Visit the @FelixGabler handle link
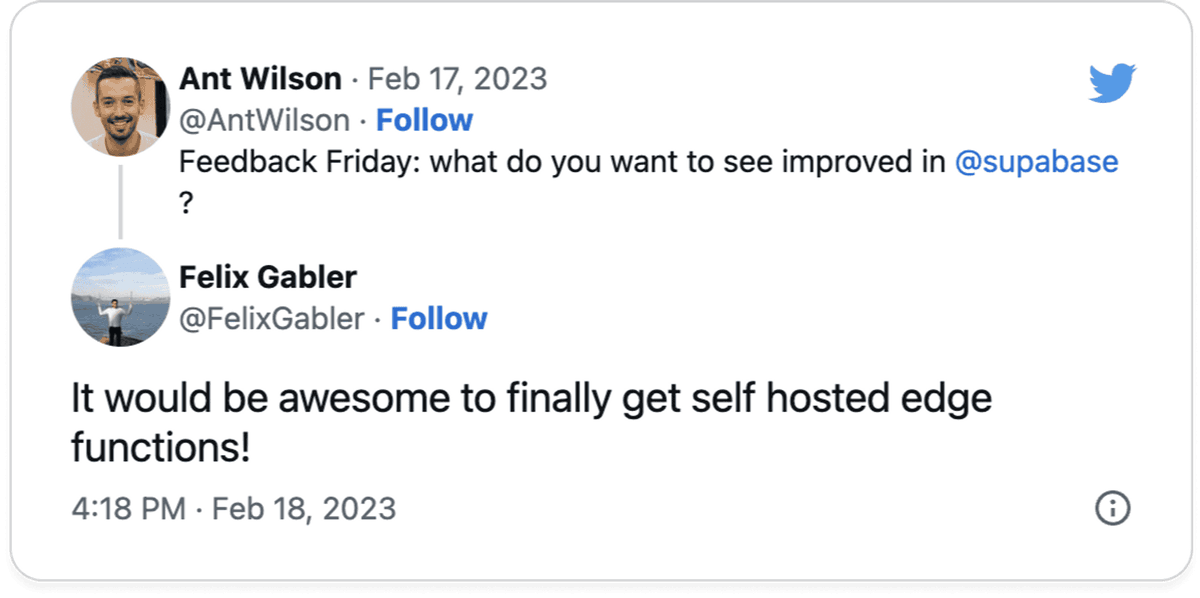Viewport: 1200px width, 598px height. coord(272,318)
